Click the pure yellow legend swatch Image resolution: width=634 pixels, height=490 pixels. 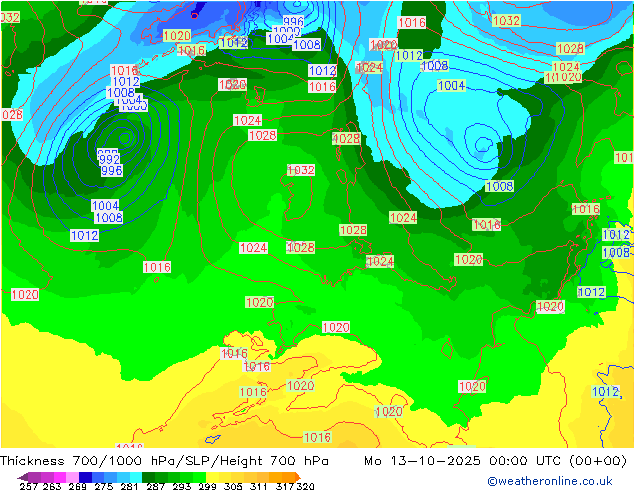click(x=212, y=477)
